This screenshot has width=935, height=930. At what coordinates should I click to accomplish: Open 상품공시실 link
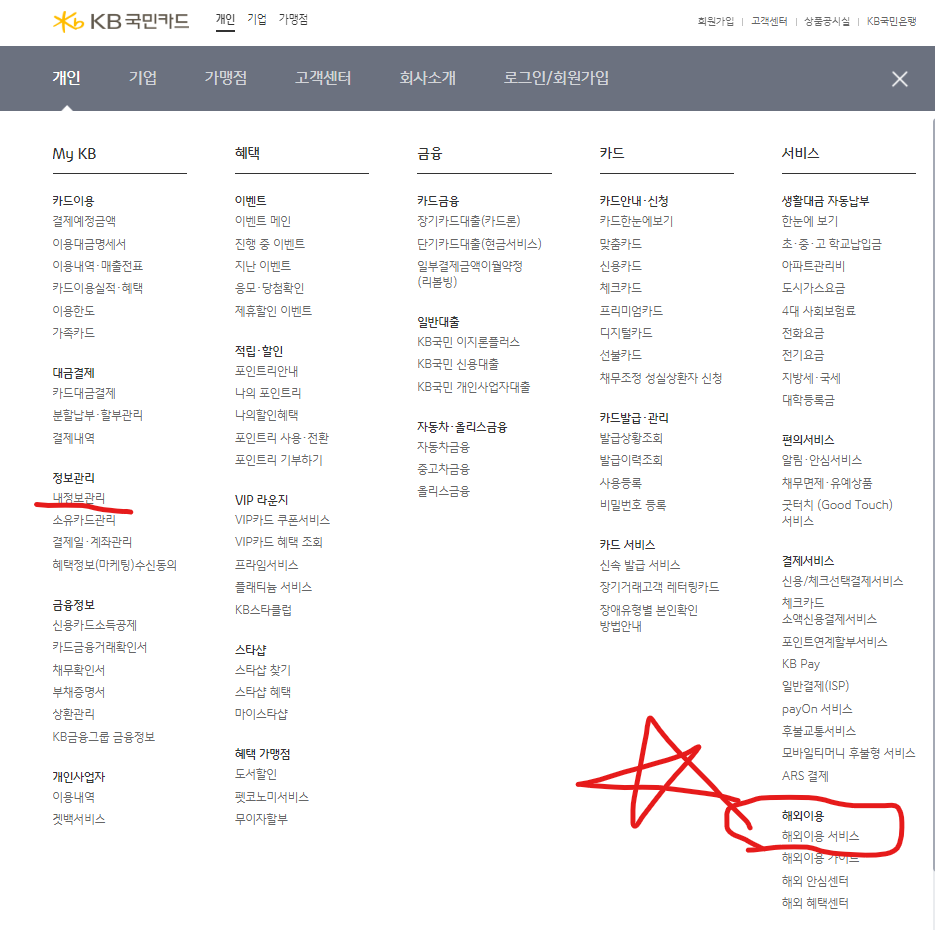pyautogui.click(x=827, y=21)
